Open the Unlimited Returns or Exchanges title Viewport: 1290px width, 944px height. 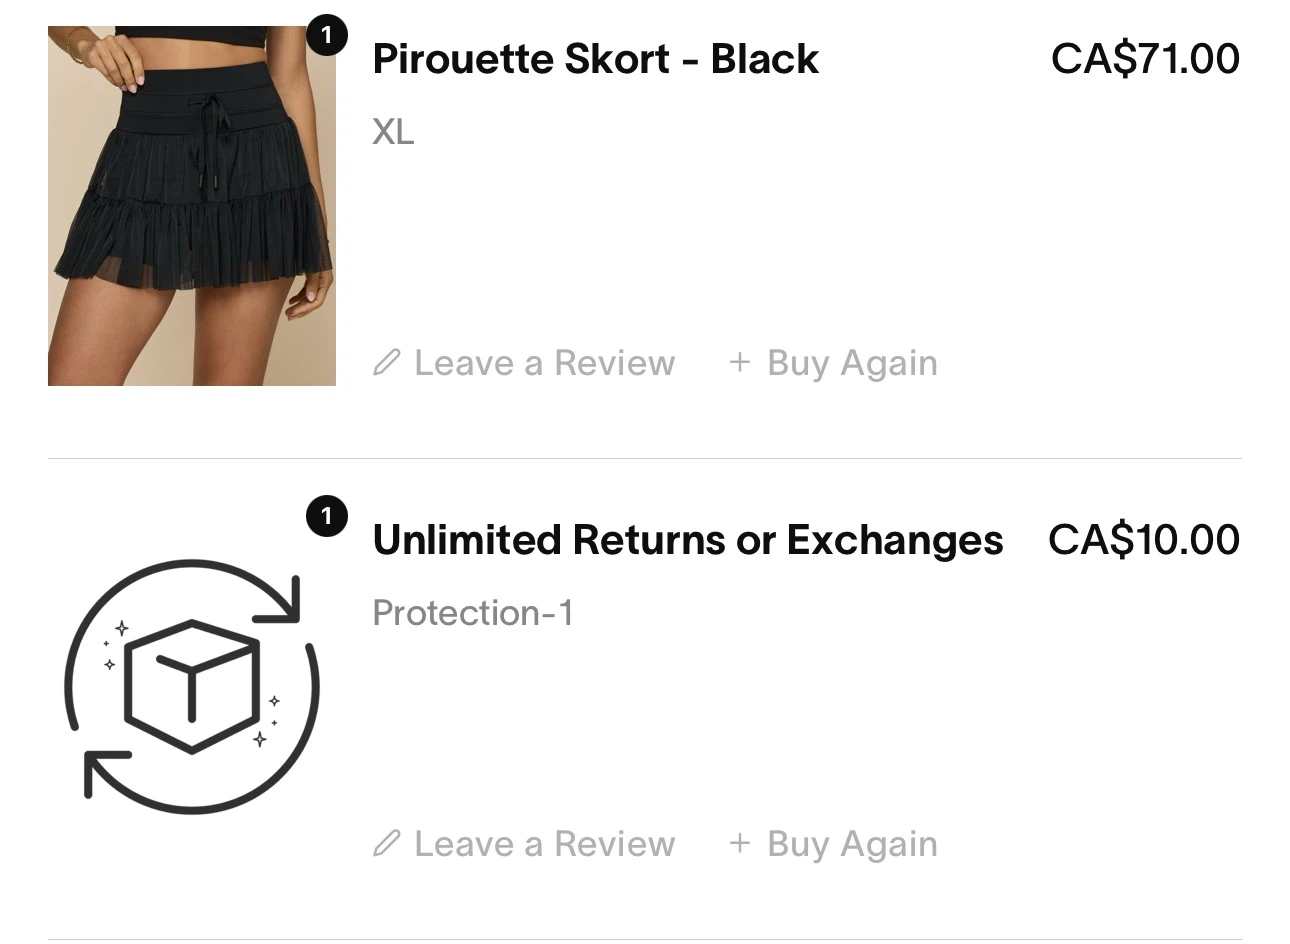[688, 540]
